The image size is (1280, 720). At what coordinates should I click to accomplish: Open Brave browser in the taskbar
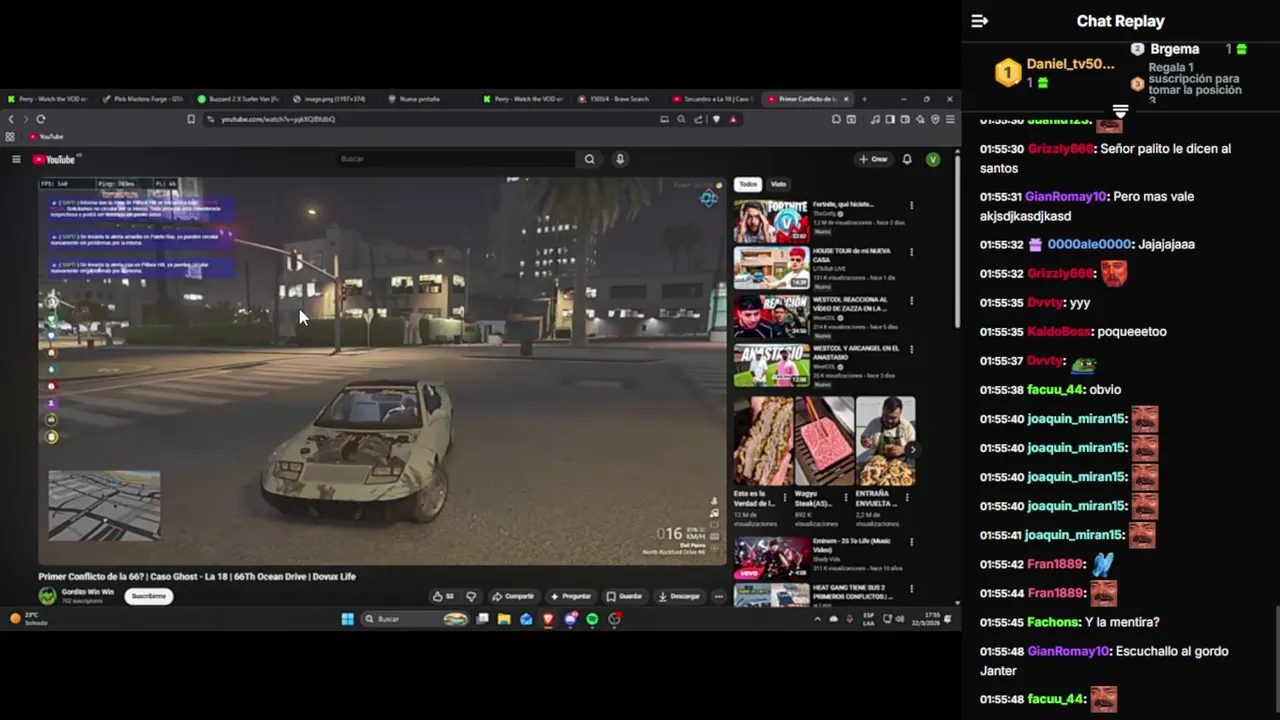click(548, 619)
